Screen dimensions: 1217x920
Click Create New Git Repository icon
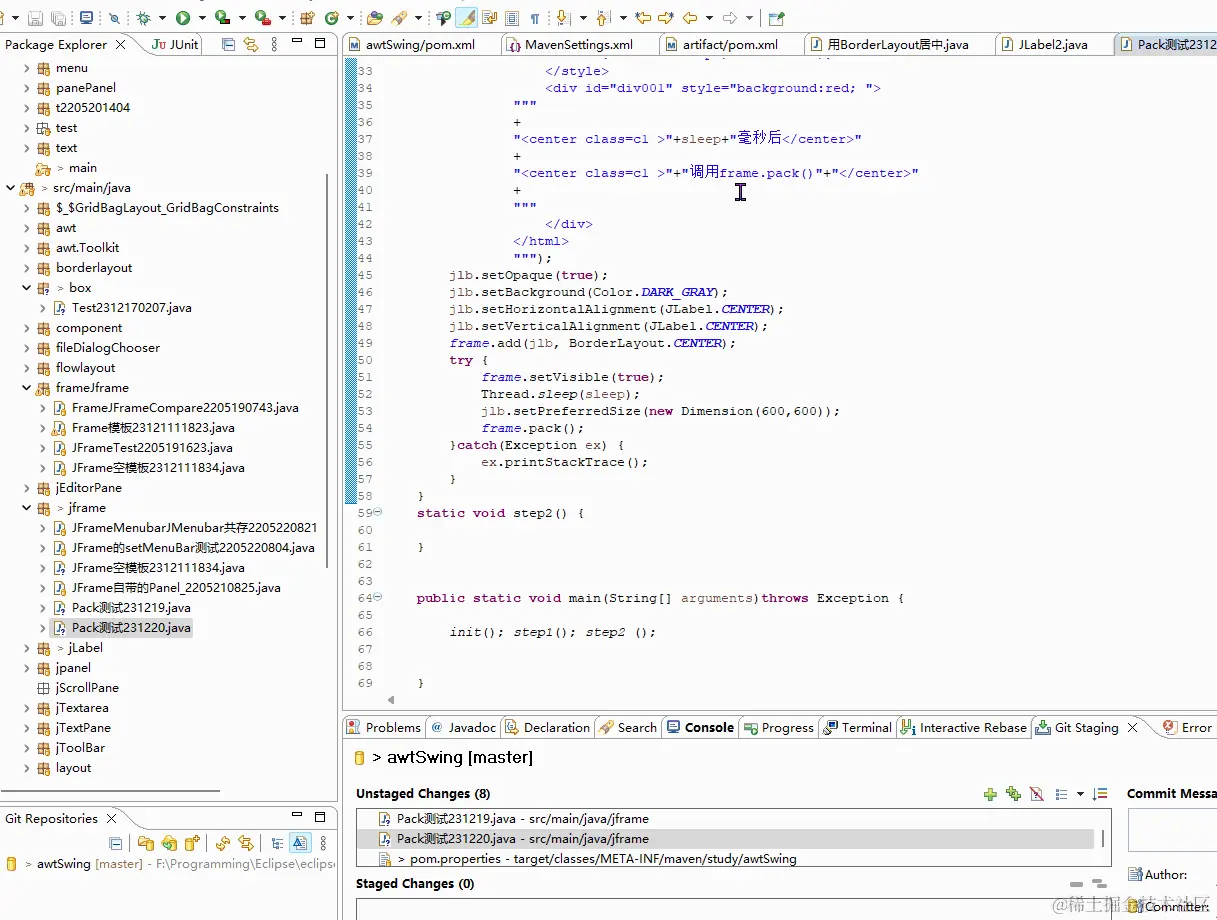click(192, 843)
